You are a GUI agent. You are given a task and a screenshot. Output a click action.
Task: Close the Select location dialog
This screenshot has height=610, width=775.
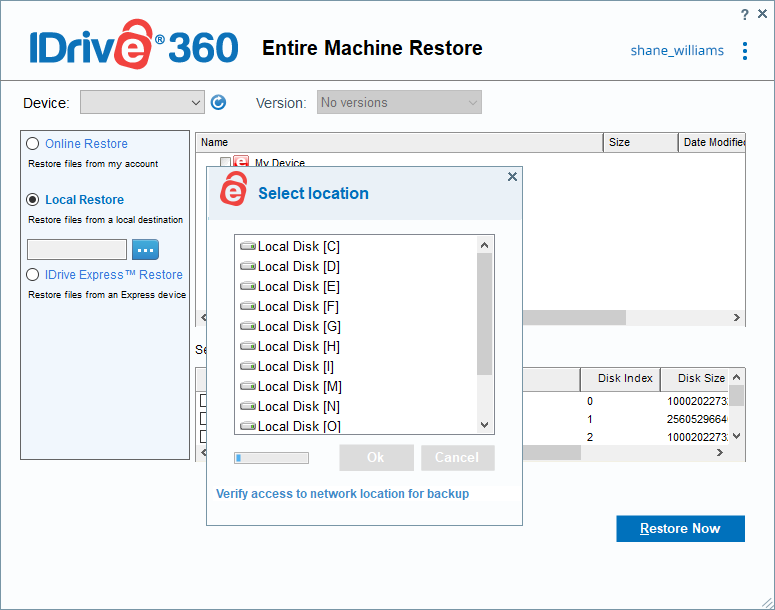pos(512,177)
